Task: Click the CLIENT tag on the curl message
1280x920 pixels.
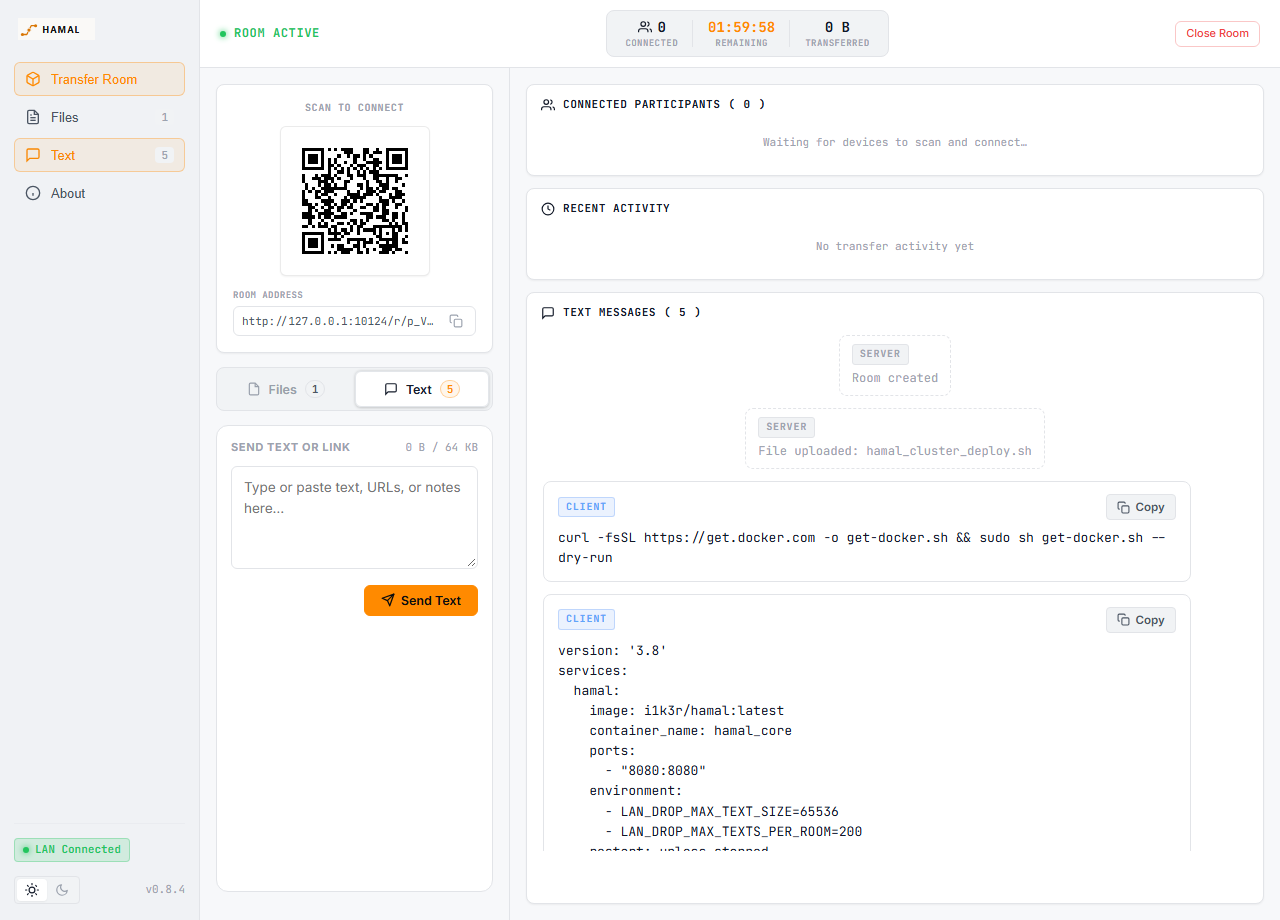Action: point(586,507)
